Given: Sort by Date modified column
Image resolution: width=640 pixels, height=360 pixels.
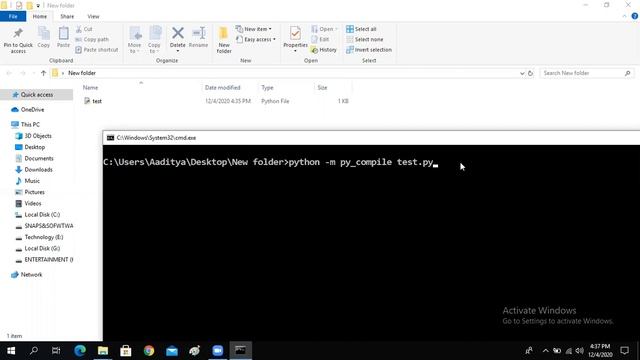Looking at the screenshot, I should (x=222, y=87).
